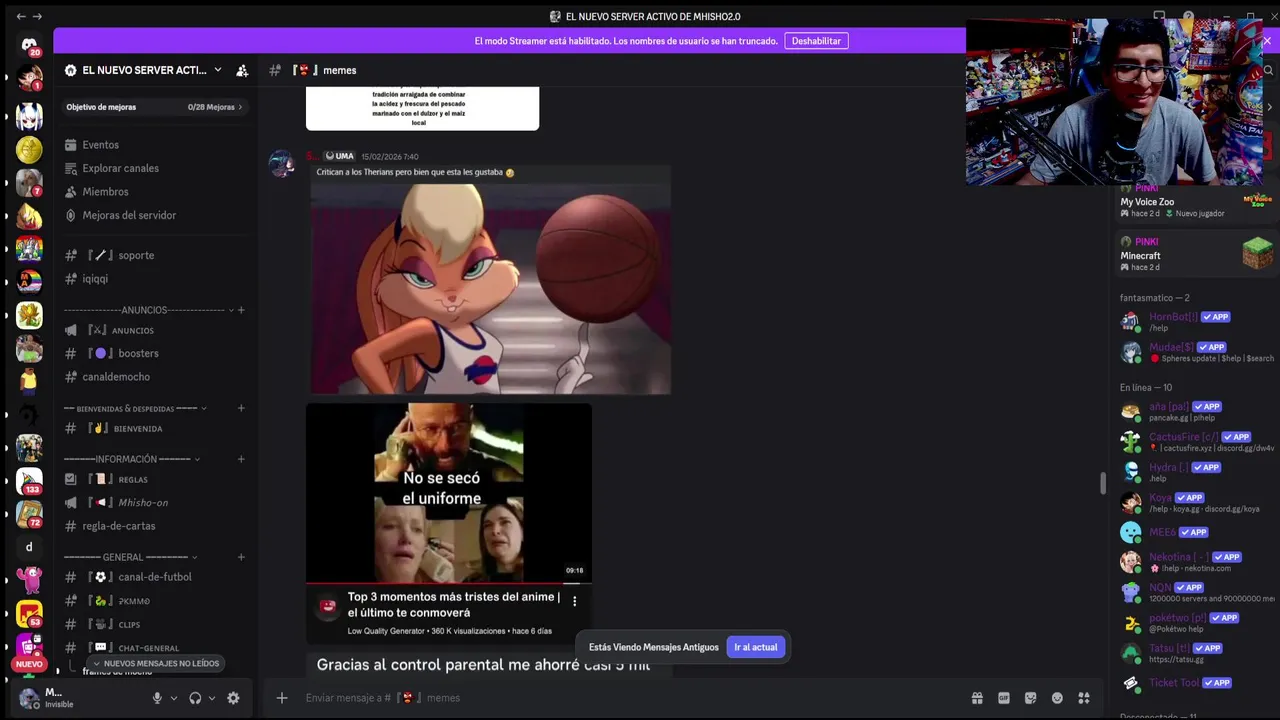Screen dimensions: 1280x720
Task: Open microphone input options arrow
Action: tap(174, 698)
